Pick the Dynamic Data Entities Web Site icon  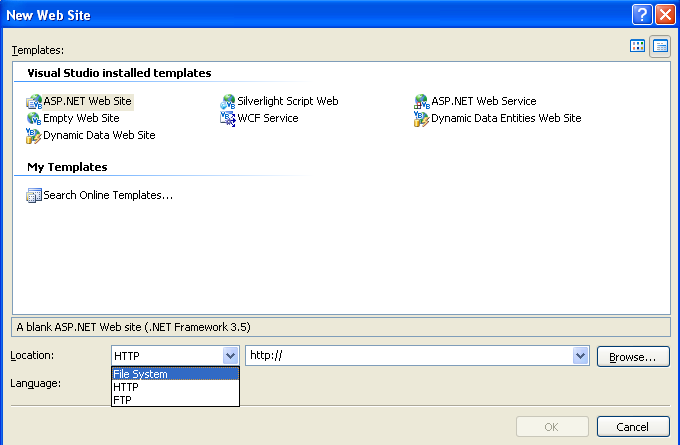pyautogui.click(x=422, y=118)
